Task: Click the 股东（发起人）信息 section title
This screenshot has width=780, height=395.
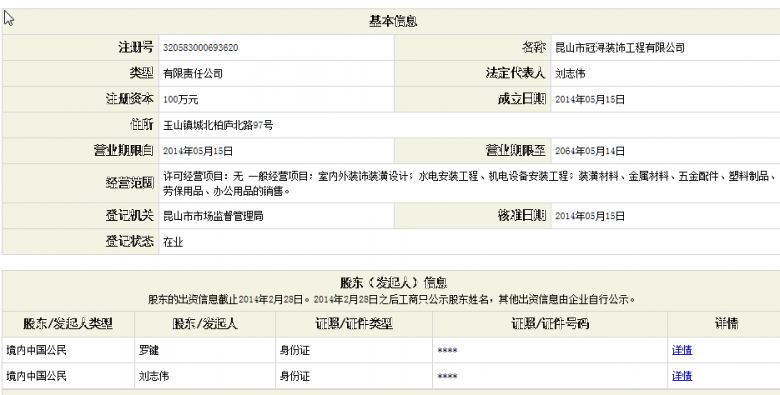Action: coord(393,283)
